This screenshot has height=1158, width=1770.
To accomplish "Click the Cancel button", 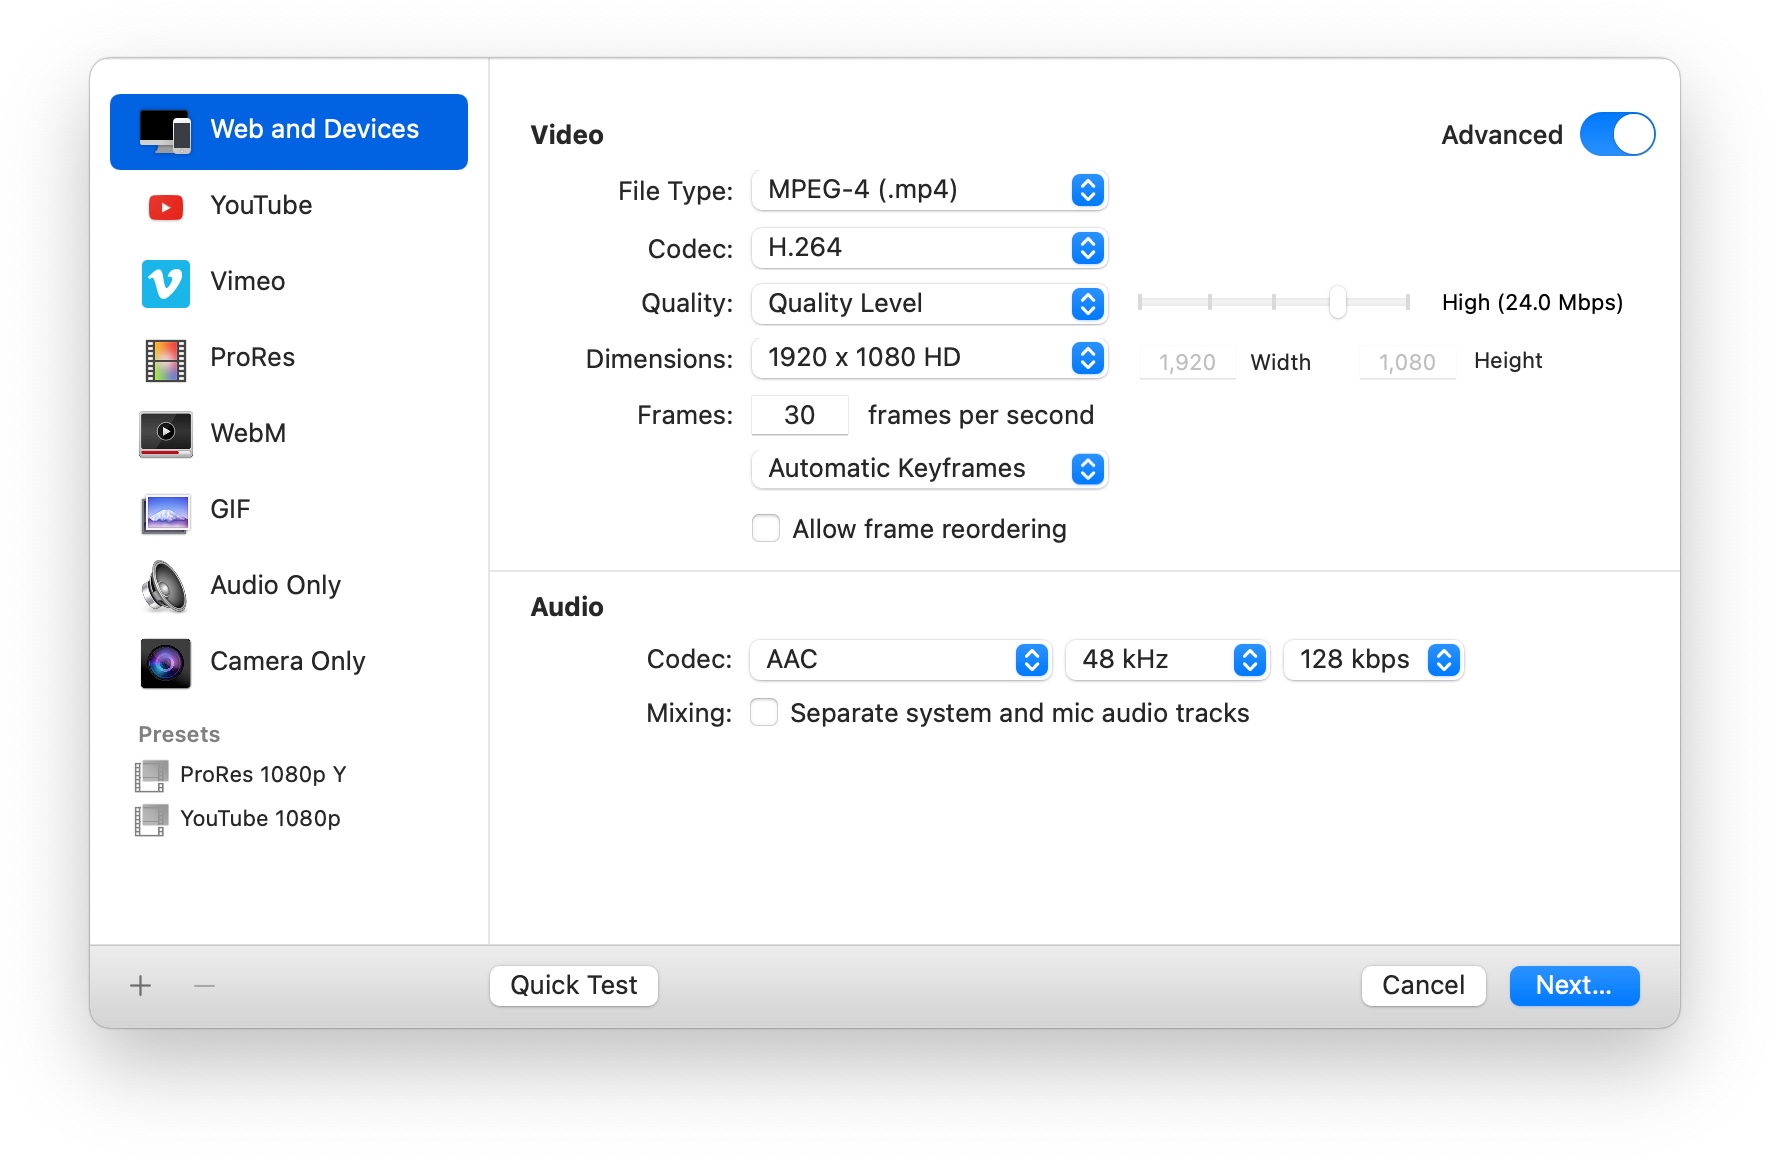I will [x=1423, y=986].
